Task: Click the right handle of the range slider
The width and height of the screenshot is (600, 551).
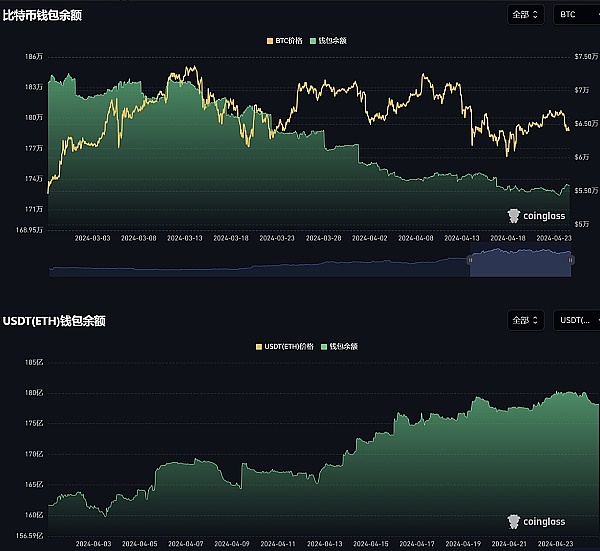Action: (x=571, y=260)
